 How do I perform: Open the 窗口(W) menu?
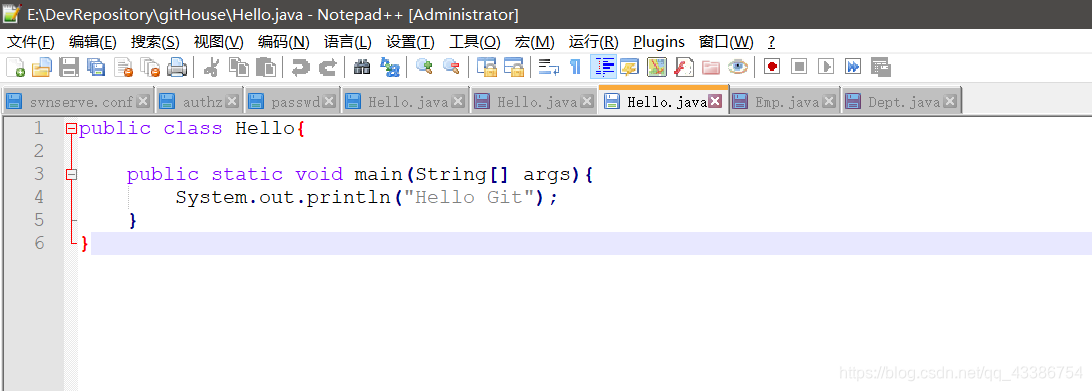726,42
